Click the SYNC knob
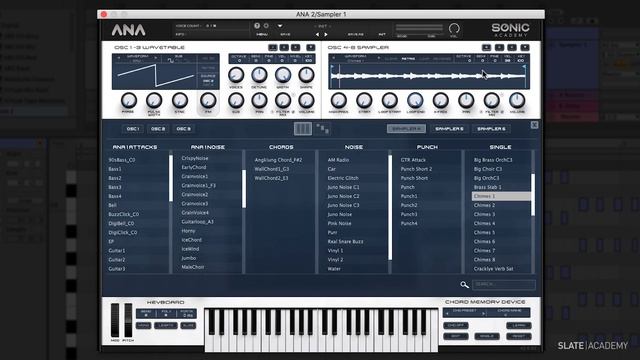Screen dimensions: 640x360 point(180,100)
